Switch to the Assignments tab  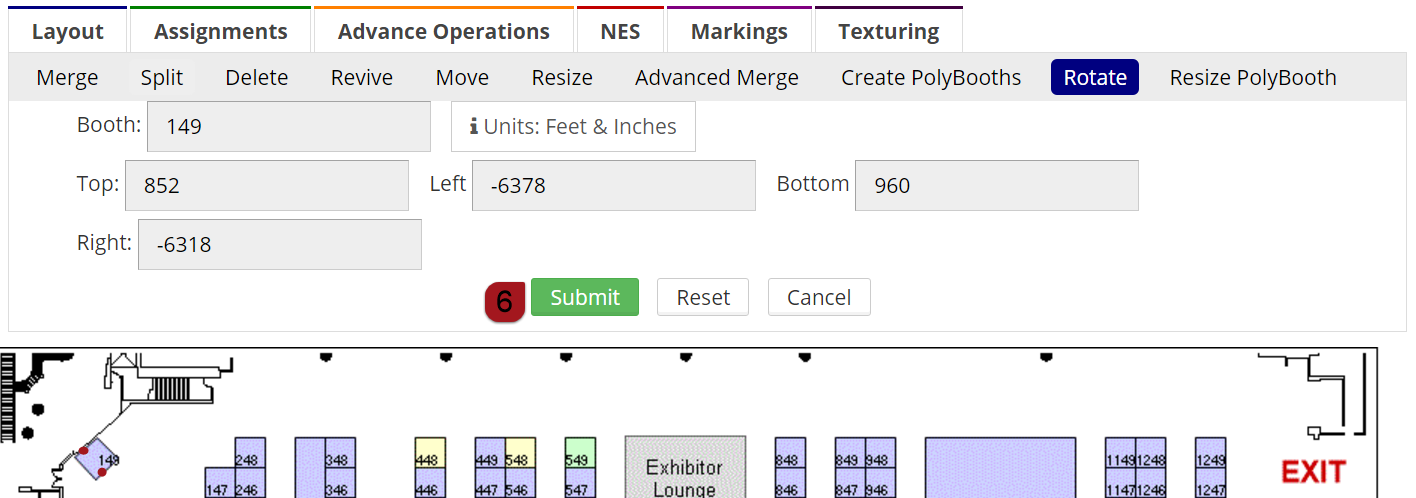220,31
